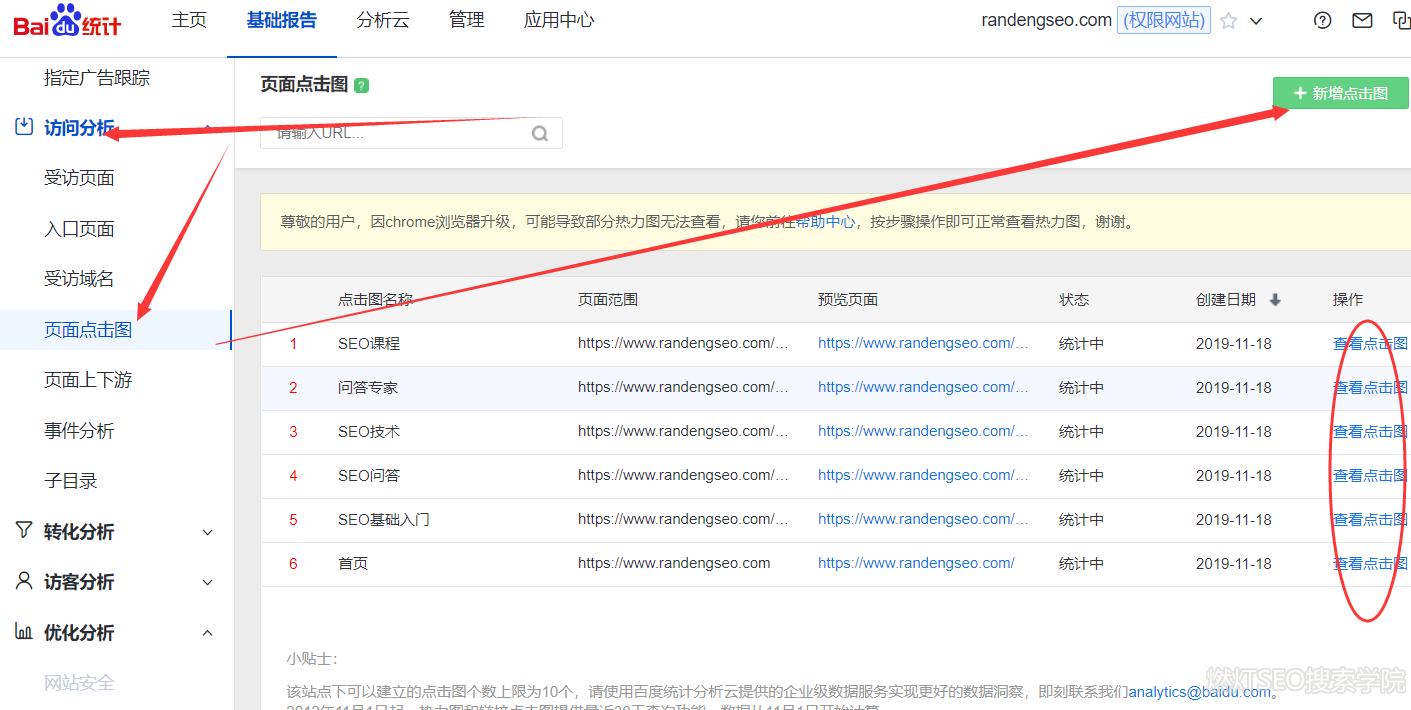Open the help question-mark icon in header

pyautogui.click(x=1323, y=20)
